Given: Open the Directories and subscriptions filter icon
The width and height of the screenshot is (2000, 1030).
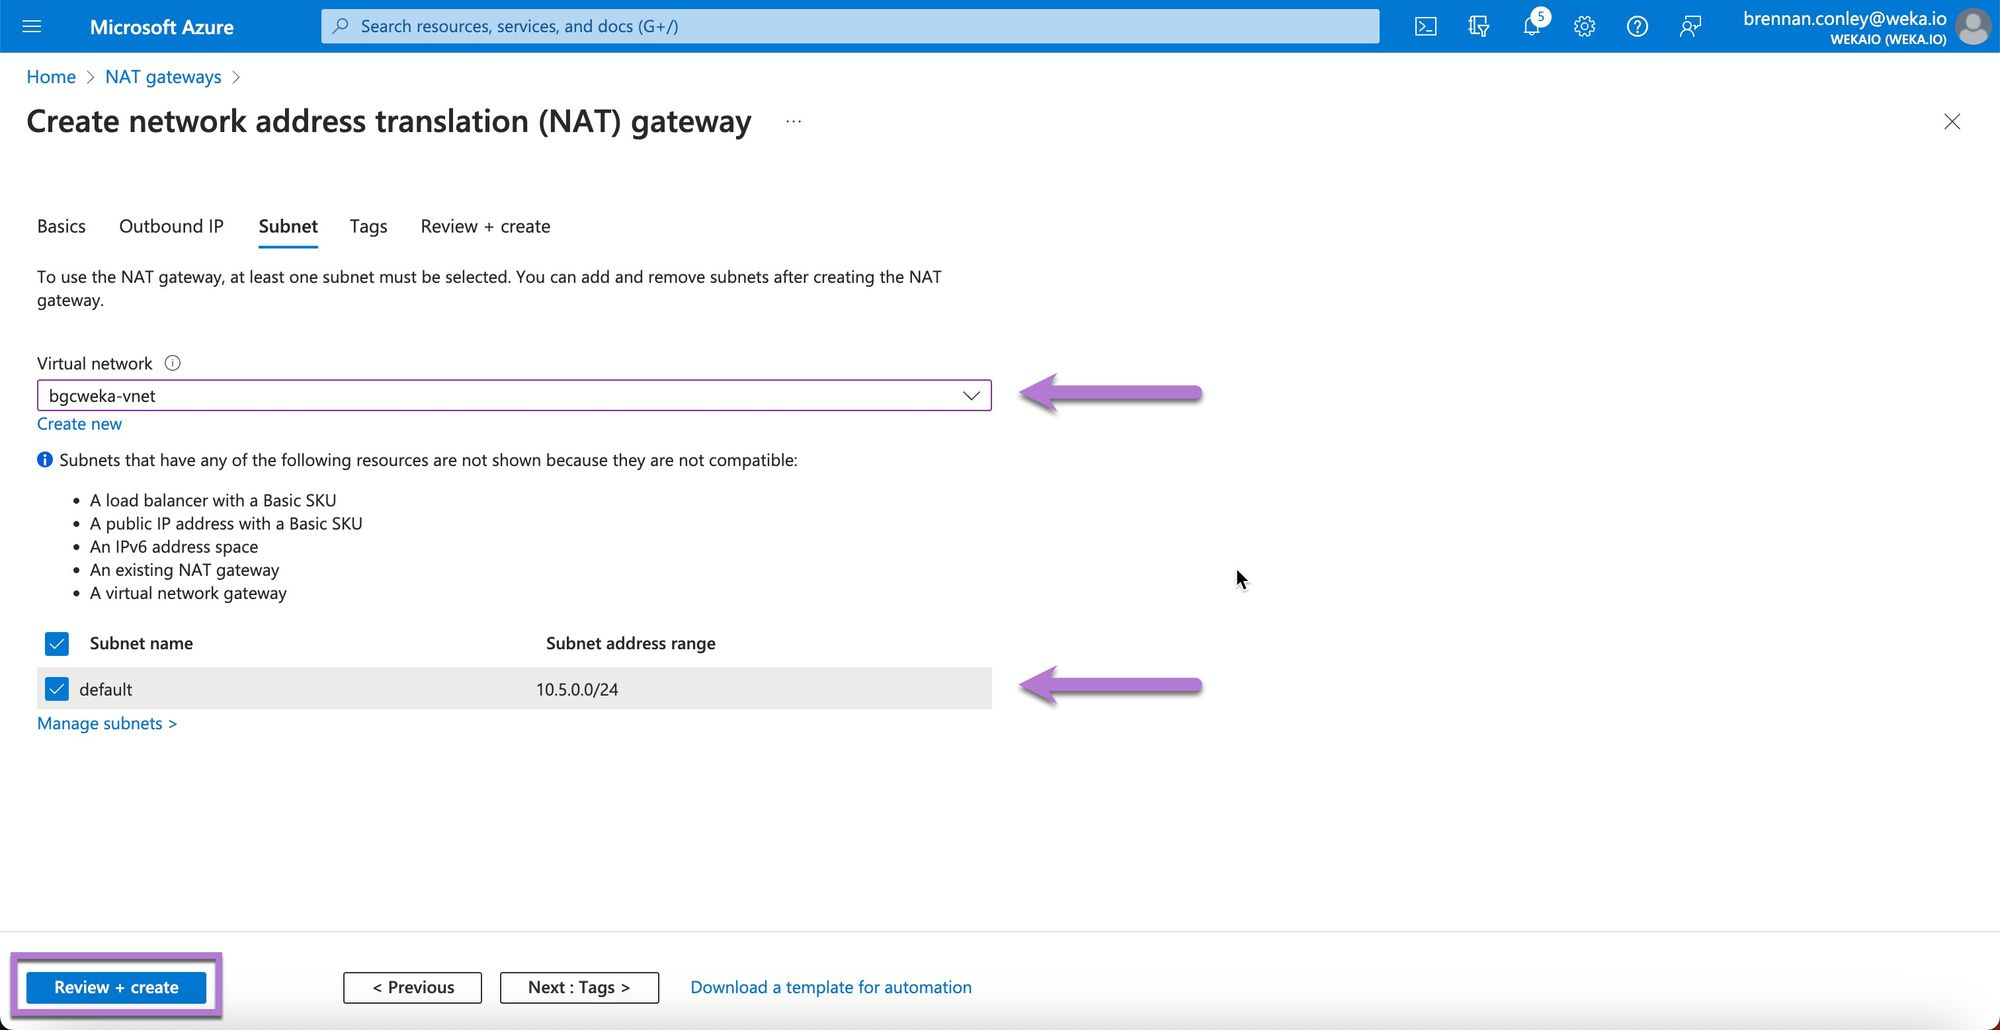Looking at the screenshot, I should pos(1478,26).
